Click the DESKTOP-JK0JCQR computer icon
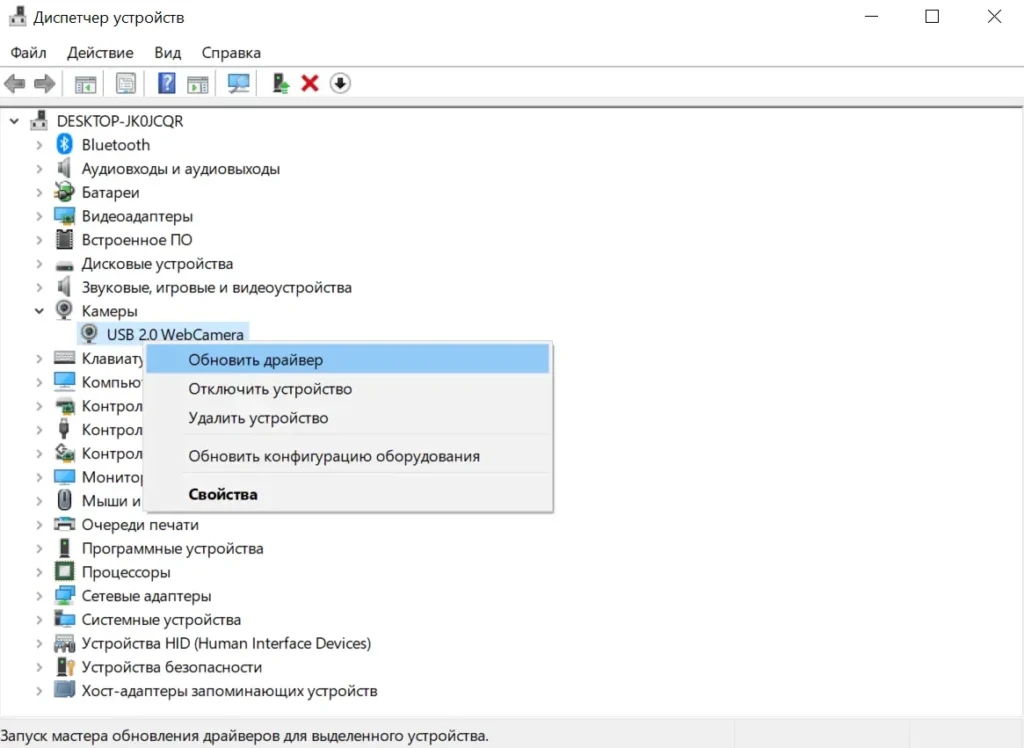1024x748 pixels. [39, 120]
